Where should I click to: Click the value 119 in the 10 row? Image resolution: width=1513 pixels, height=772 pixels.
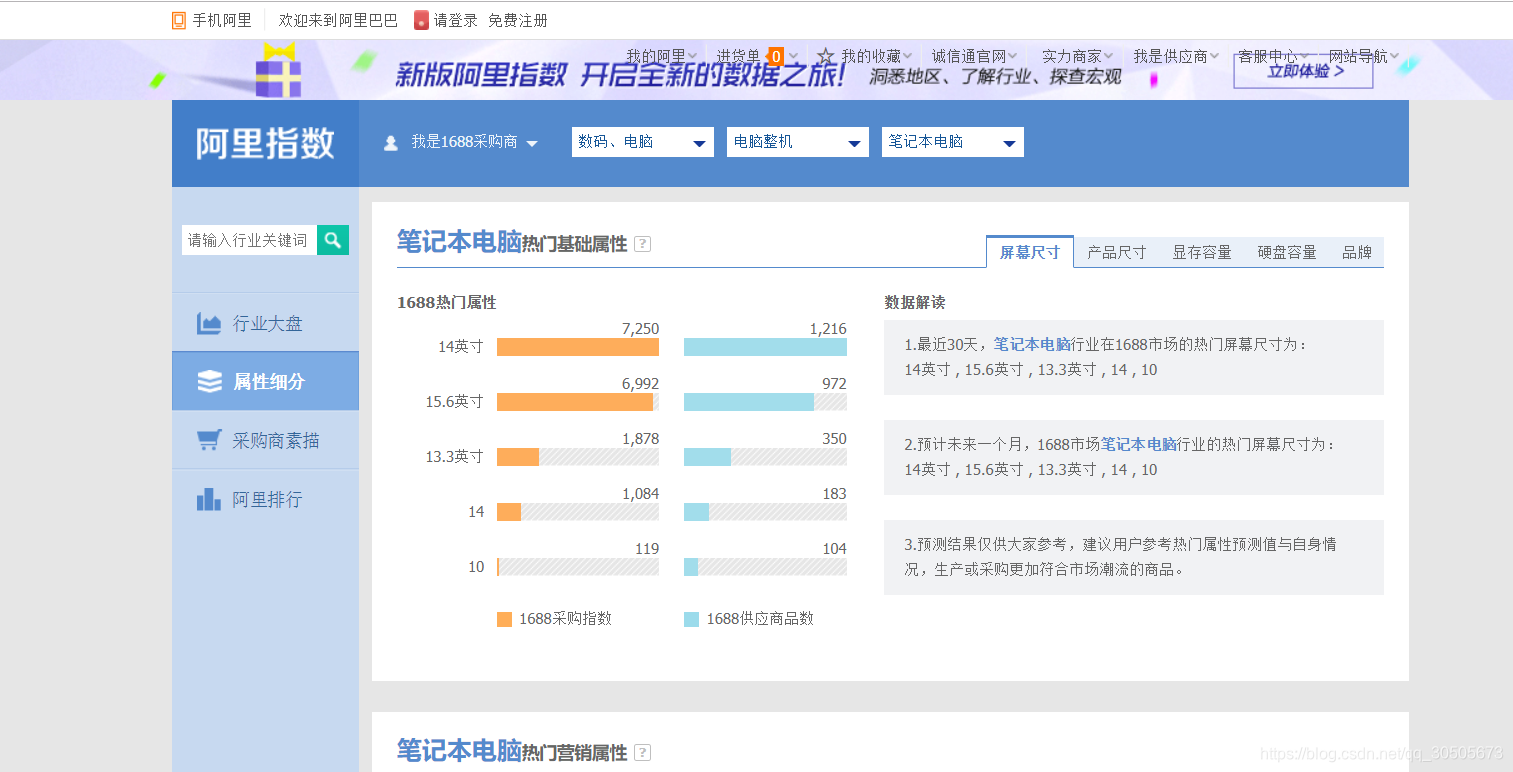(x=647, y=549)
